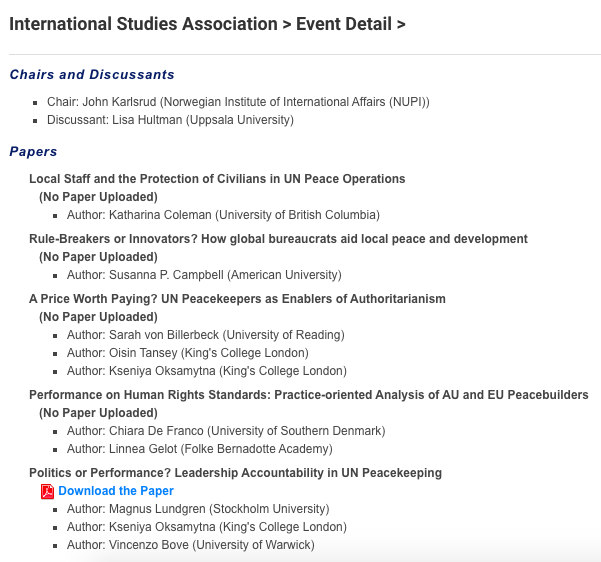This screenshot has height=562, width=601.
Task: Click the red PDF icon
Action: (47, 491)
